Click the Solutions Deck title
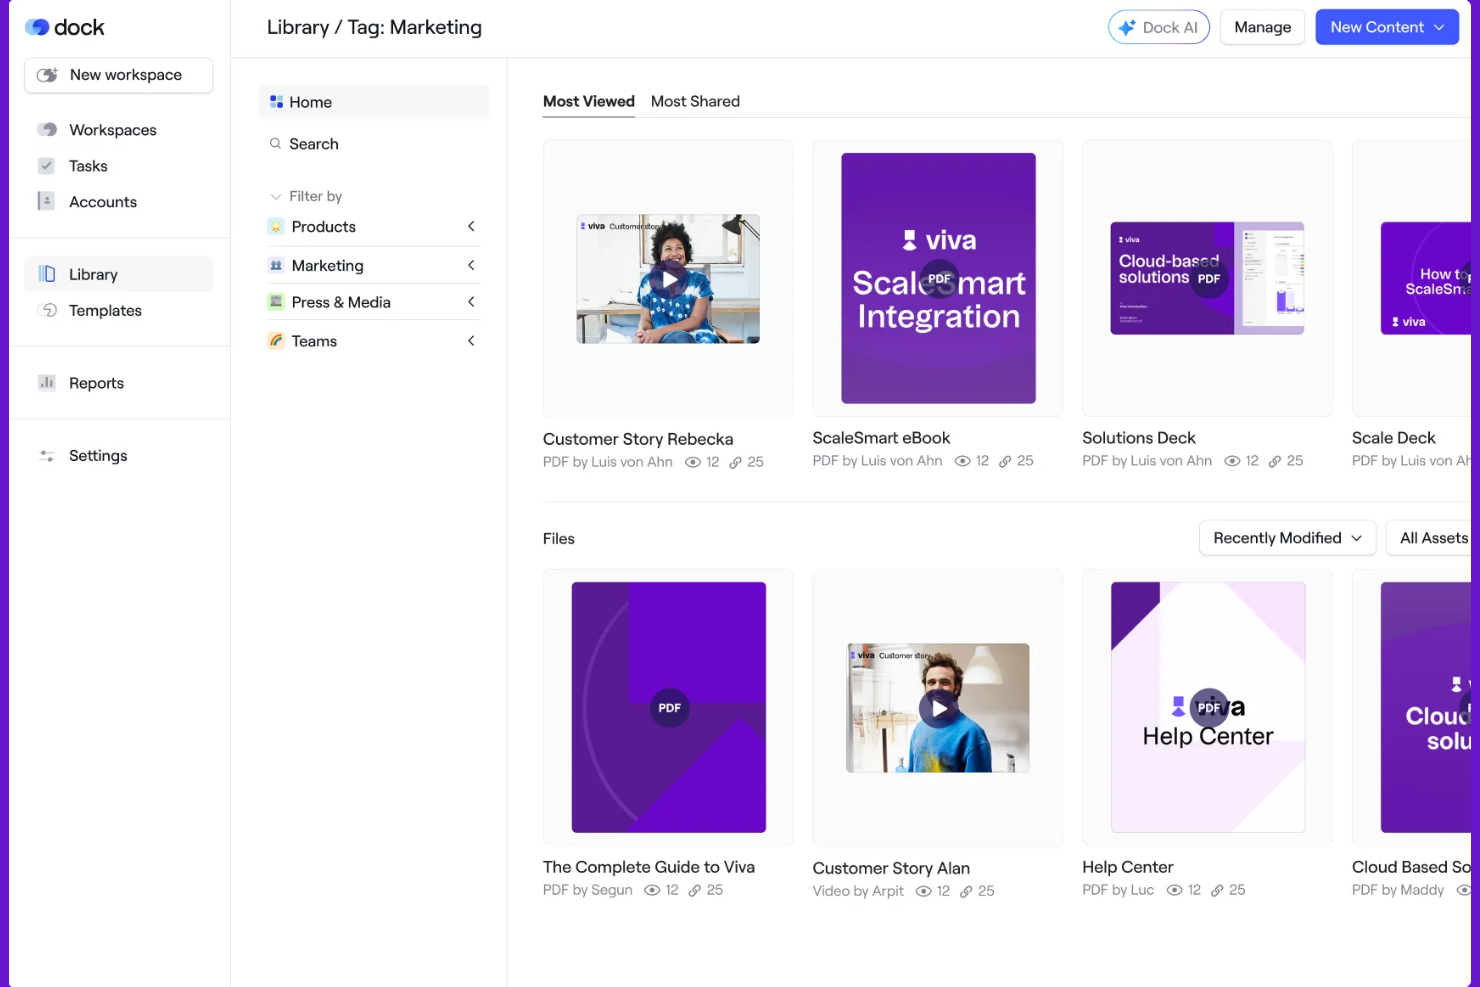The height and width of the screenshot is (987, 1480). 1139,438
